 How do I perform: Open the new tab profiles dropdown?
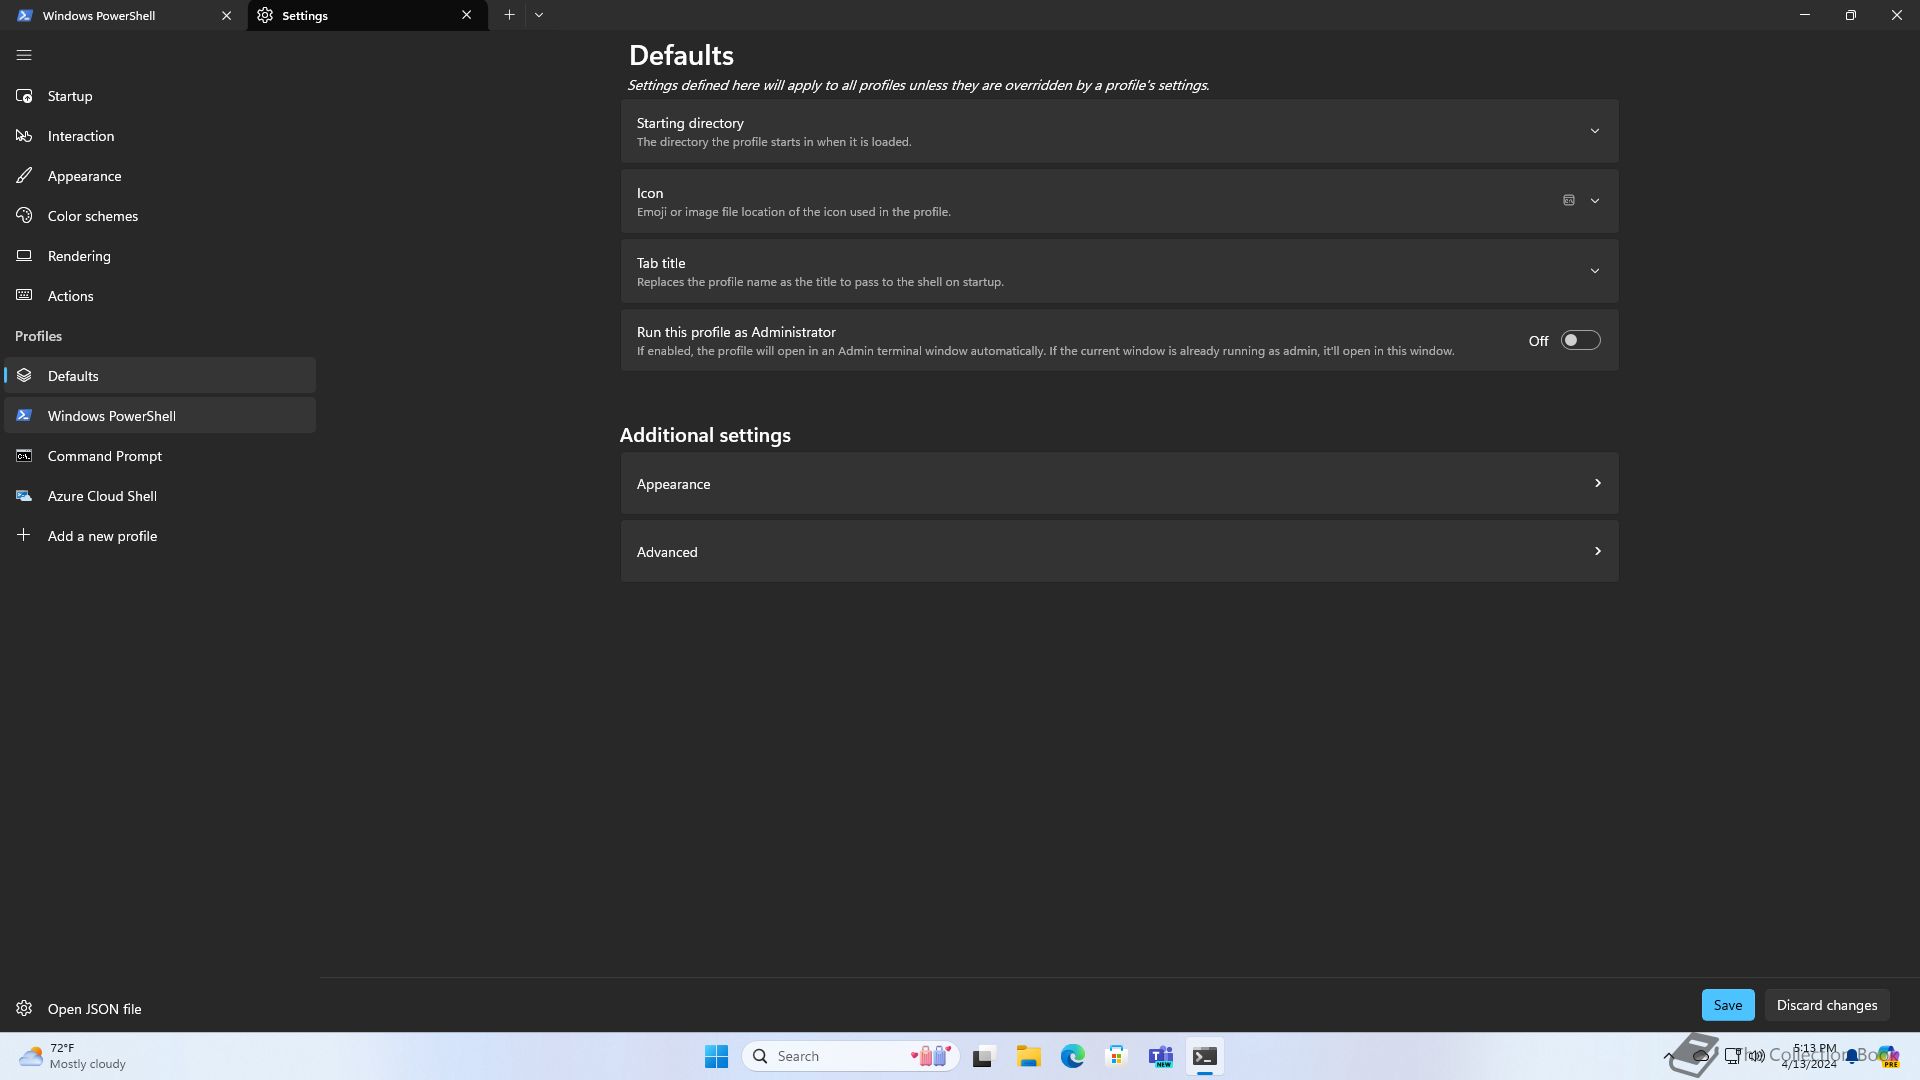(x=539, y=15)
